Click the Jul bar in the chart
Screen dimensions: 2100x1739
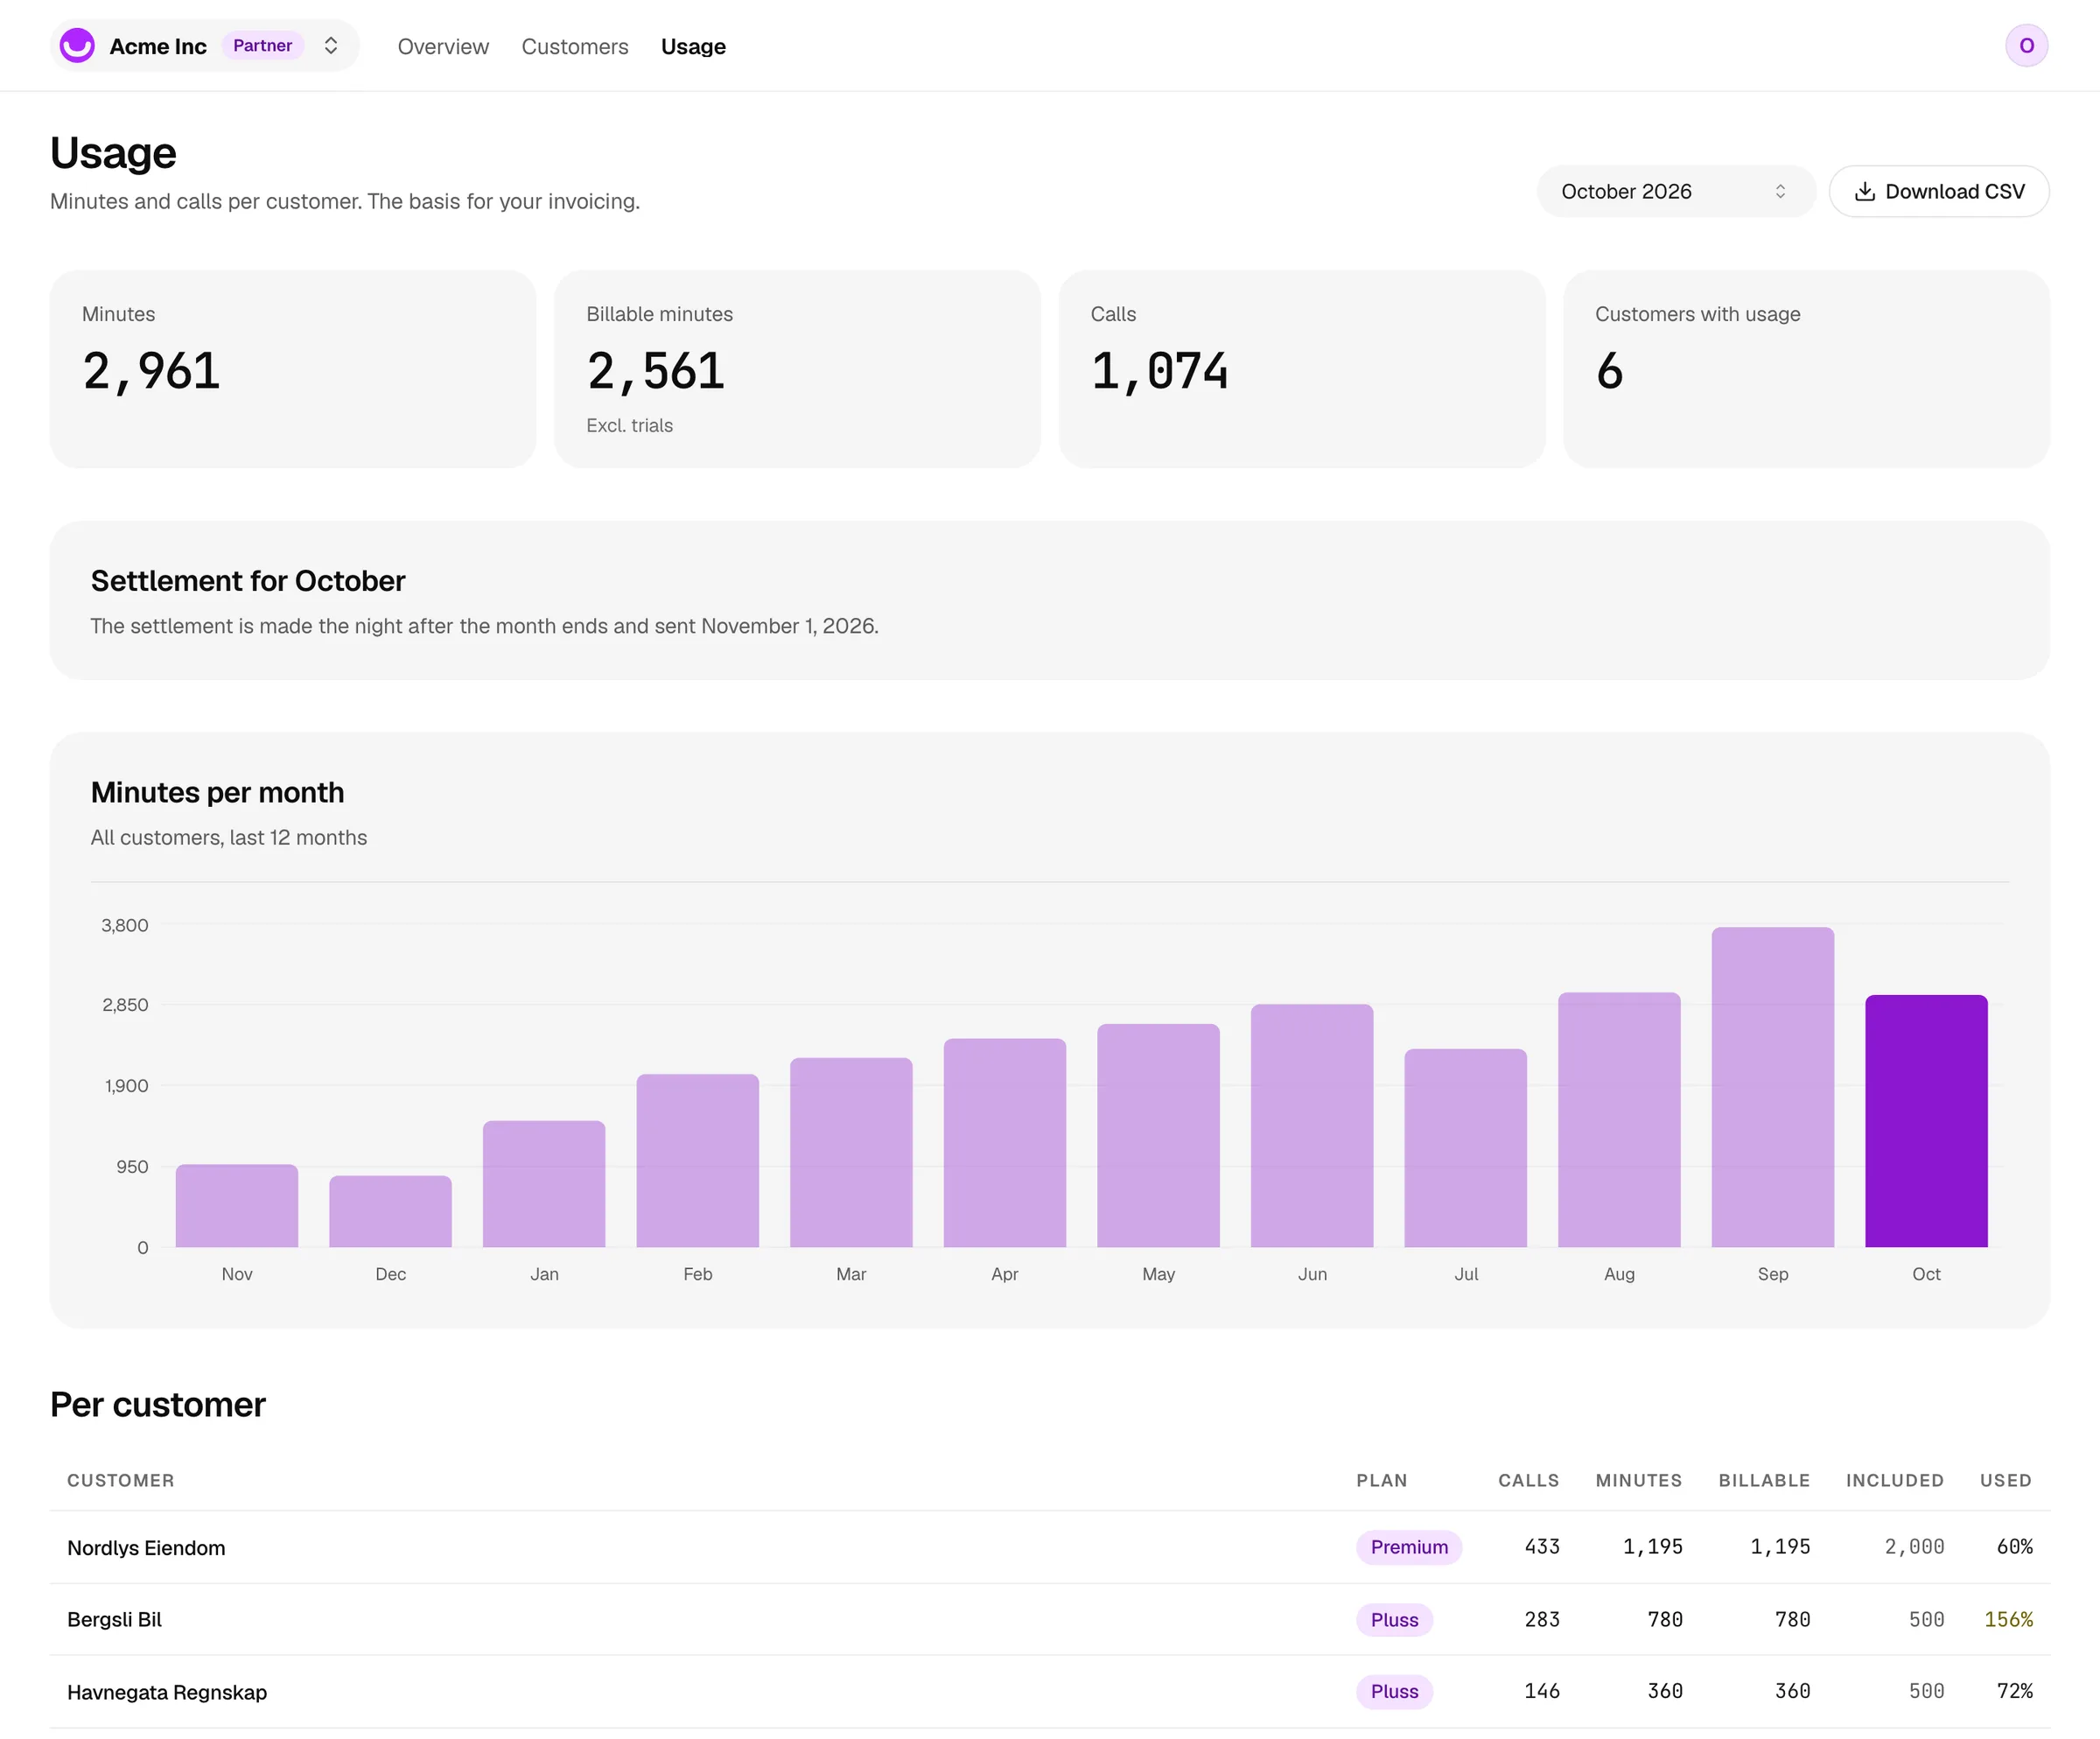[1466, 1148]
